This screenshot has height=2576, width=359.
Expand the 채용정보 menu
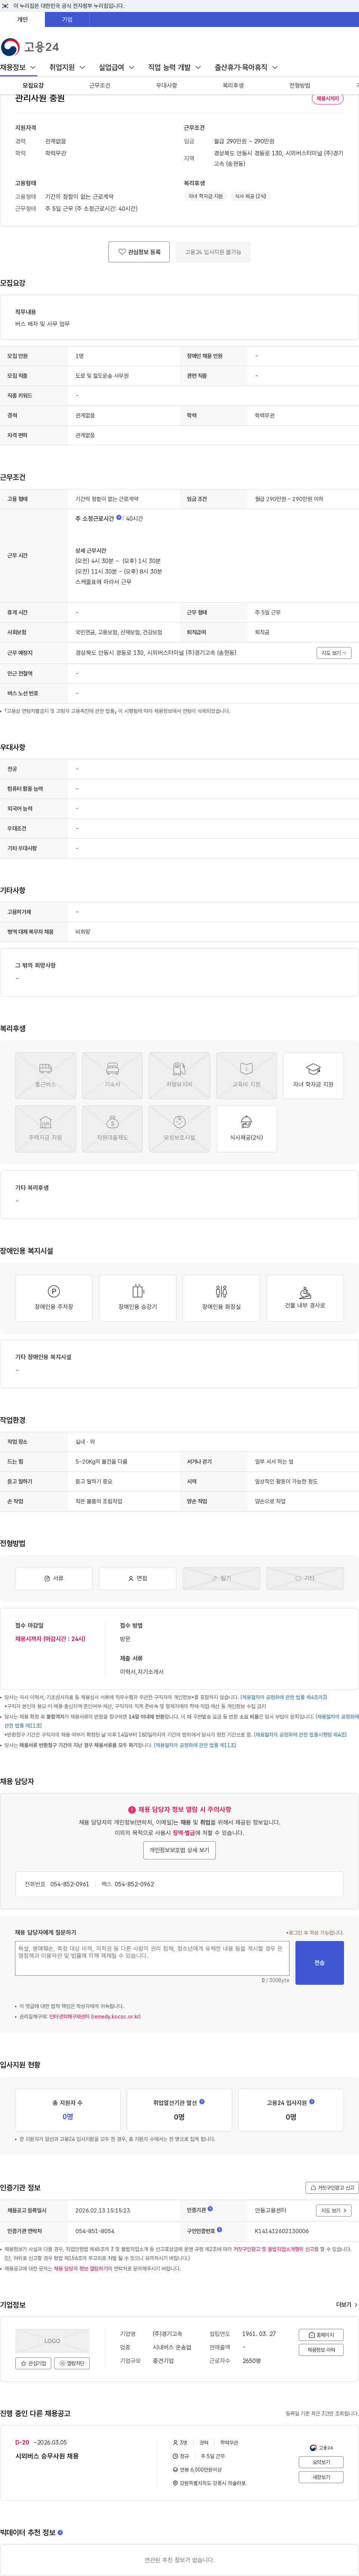click(18, 67)
